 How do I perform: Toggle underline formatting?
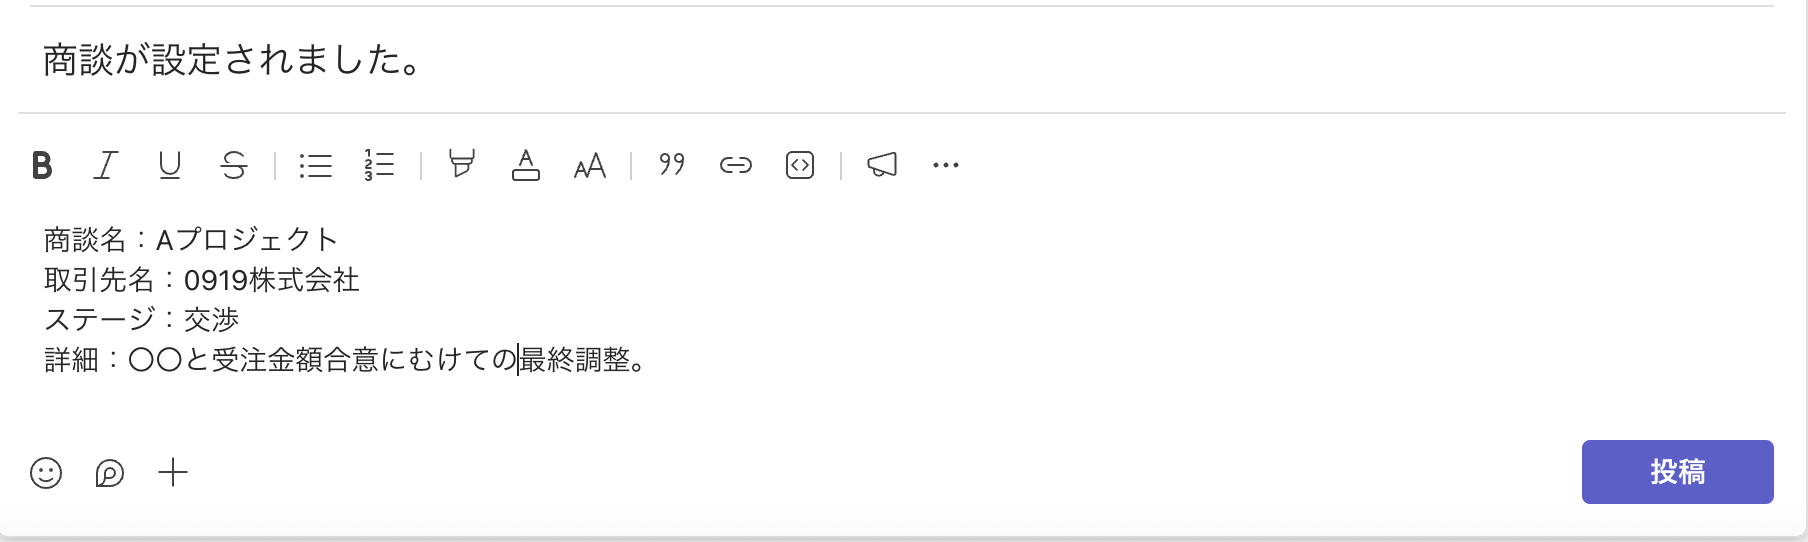coord(170,165)
